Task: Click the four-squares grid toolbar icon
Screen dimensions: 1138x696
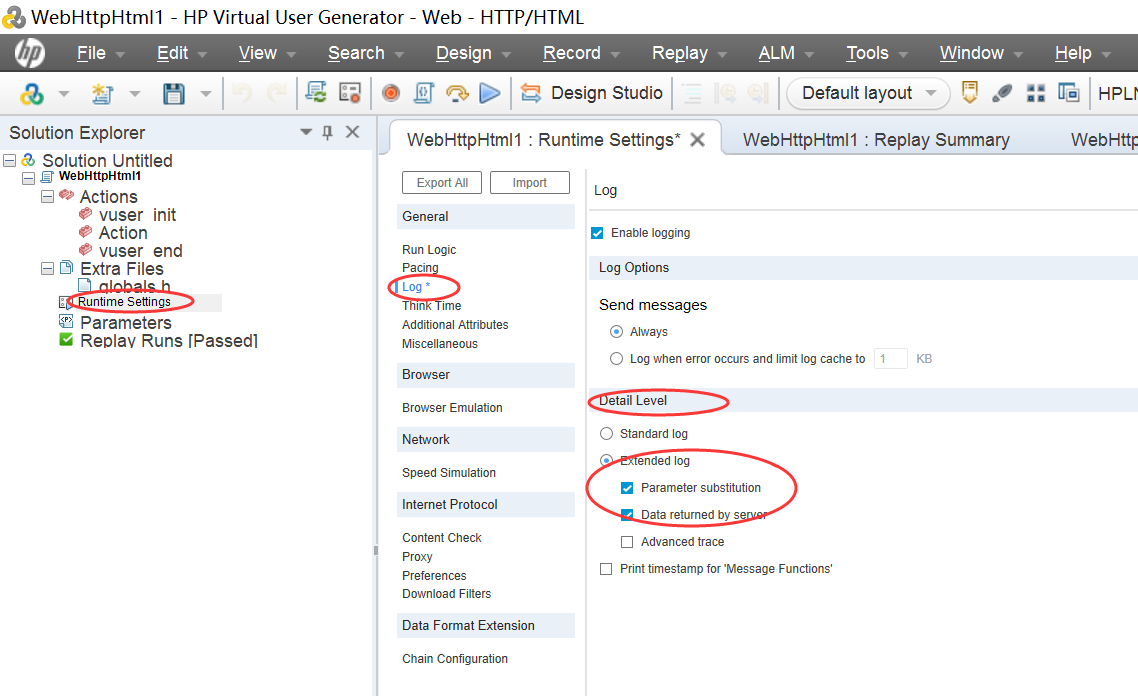Action: [1036, 93]
